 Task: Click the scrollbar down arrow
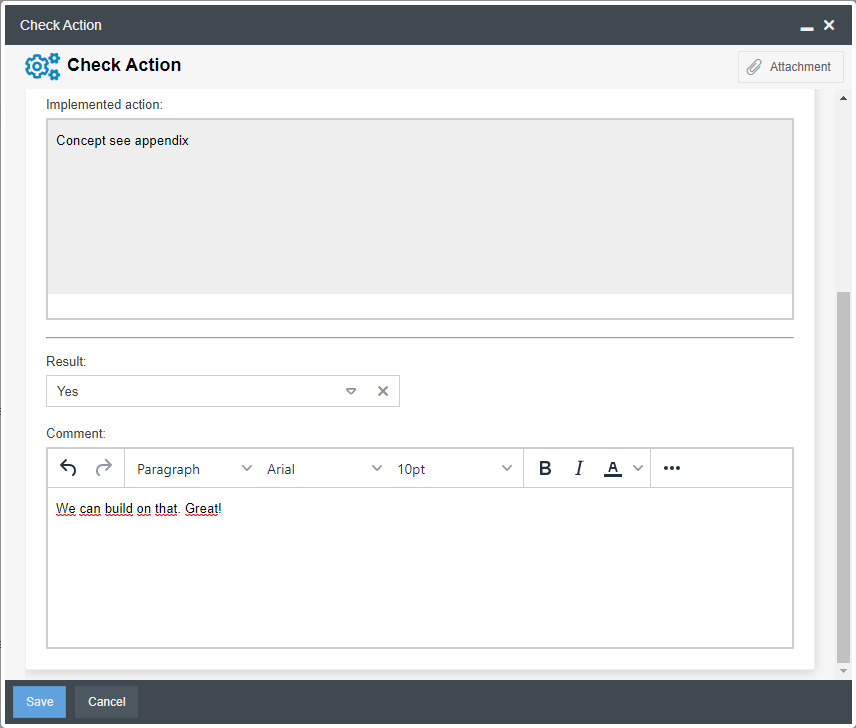tap(843, 670)
